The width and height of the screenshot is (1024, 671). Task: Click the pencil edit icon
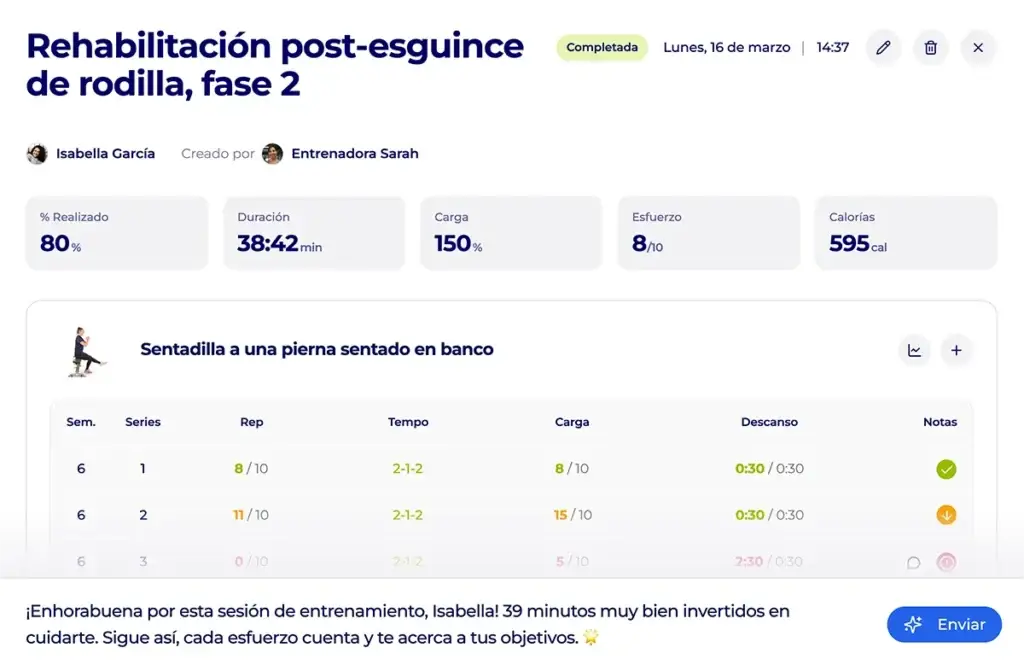pos(883,48)
